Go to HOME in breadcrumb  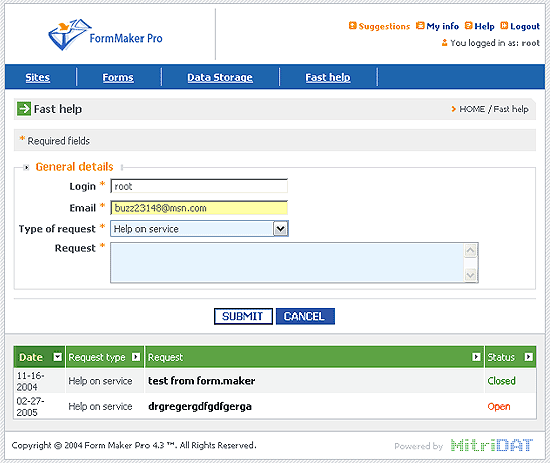[x=472, y=109]
